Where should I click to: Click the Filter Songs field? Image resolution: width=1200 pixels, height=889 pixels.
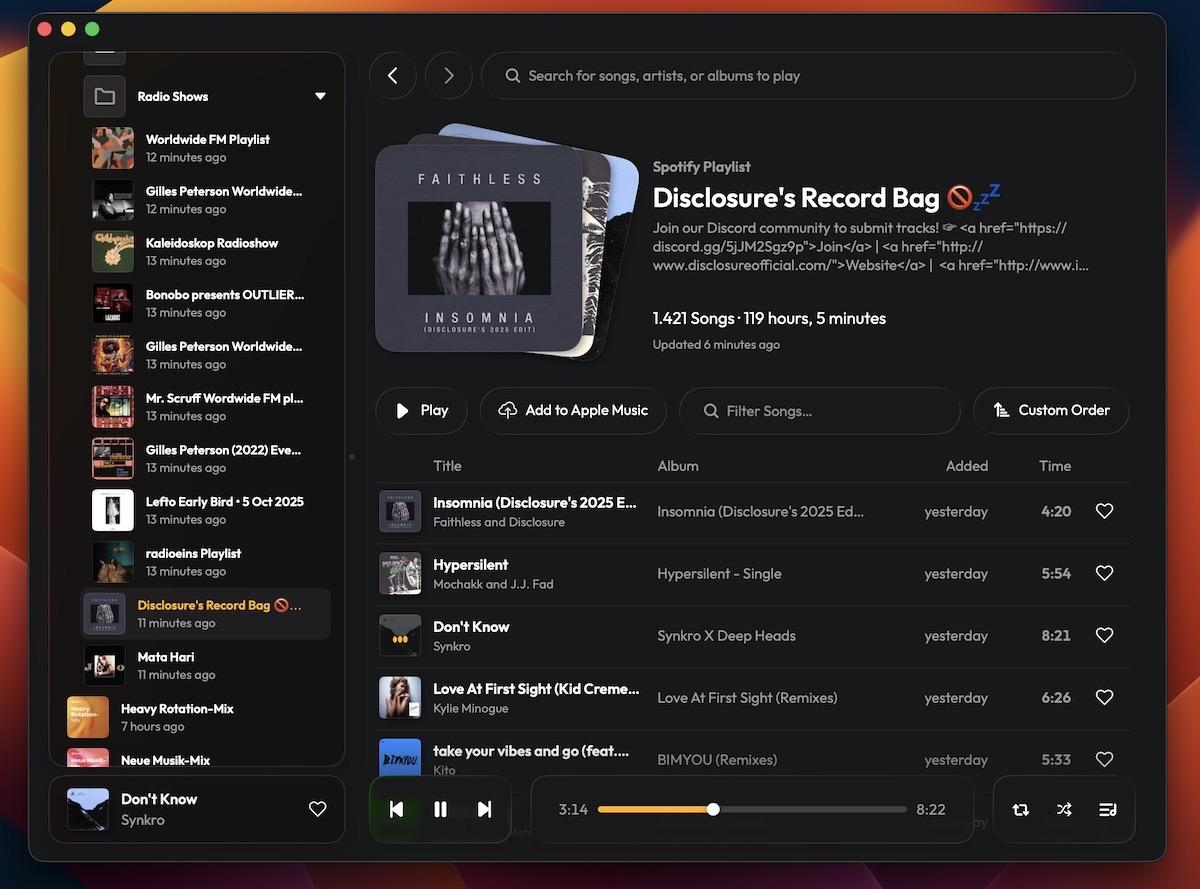pos(819,411)
